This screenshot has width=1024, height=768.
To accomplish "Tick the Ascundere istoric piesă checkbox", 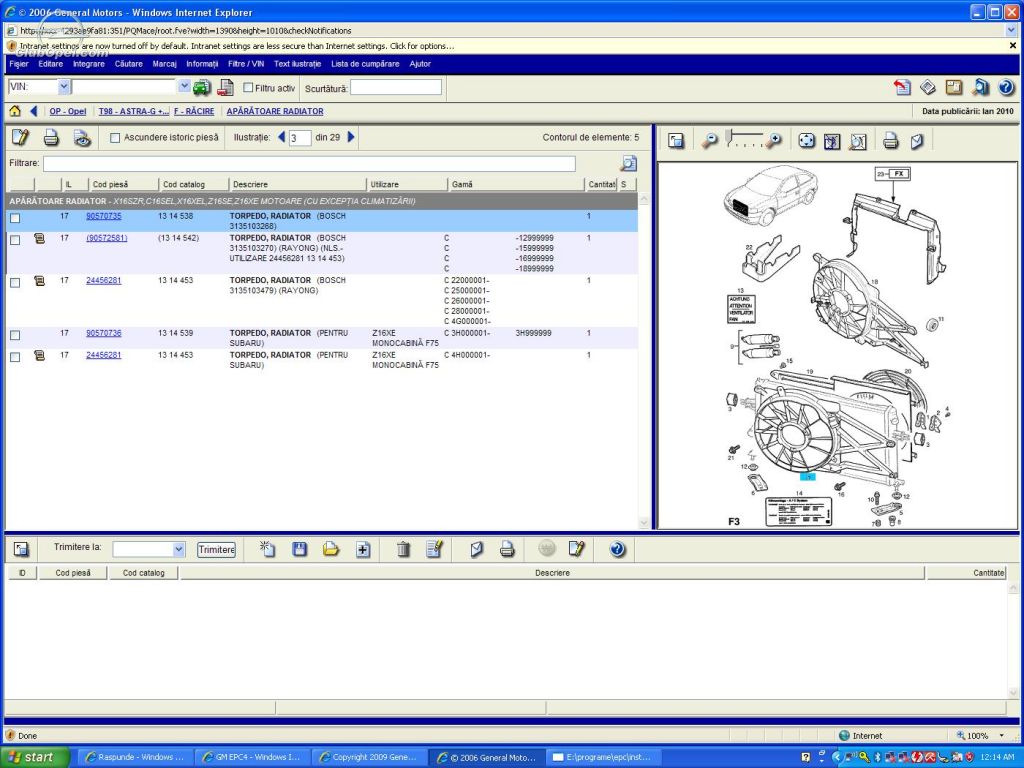I will click(x=115, y=138).
